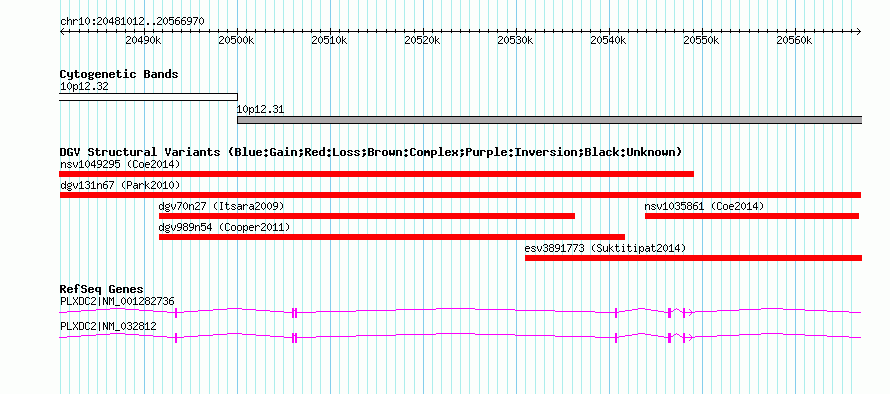This screenshot has width=890, height=394.
Task: Click the 20520k ruler tick label
Action: pos(423,40)
